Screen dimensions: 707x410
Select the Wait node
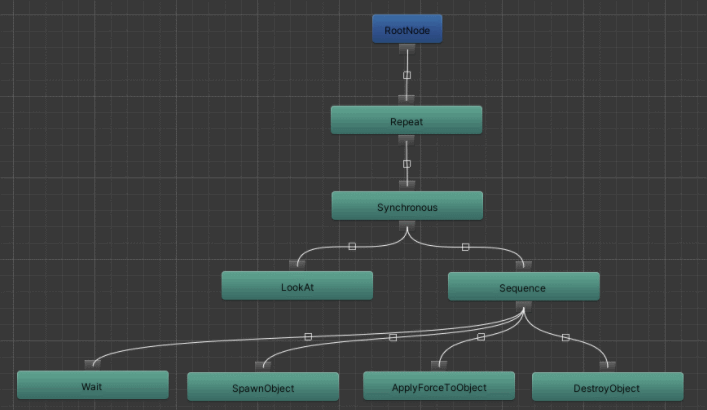point(93,385)
